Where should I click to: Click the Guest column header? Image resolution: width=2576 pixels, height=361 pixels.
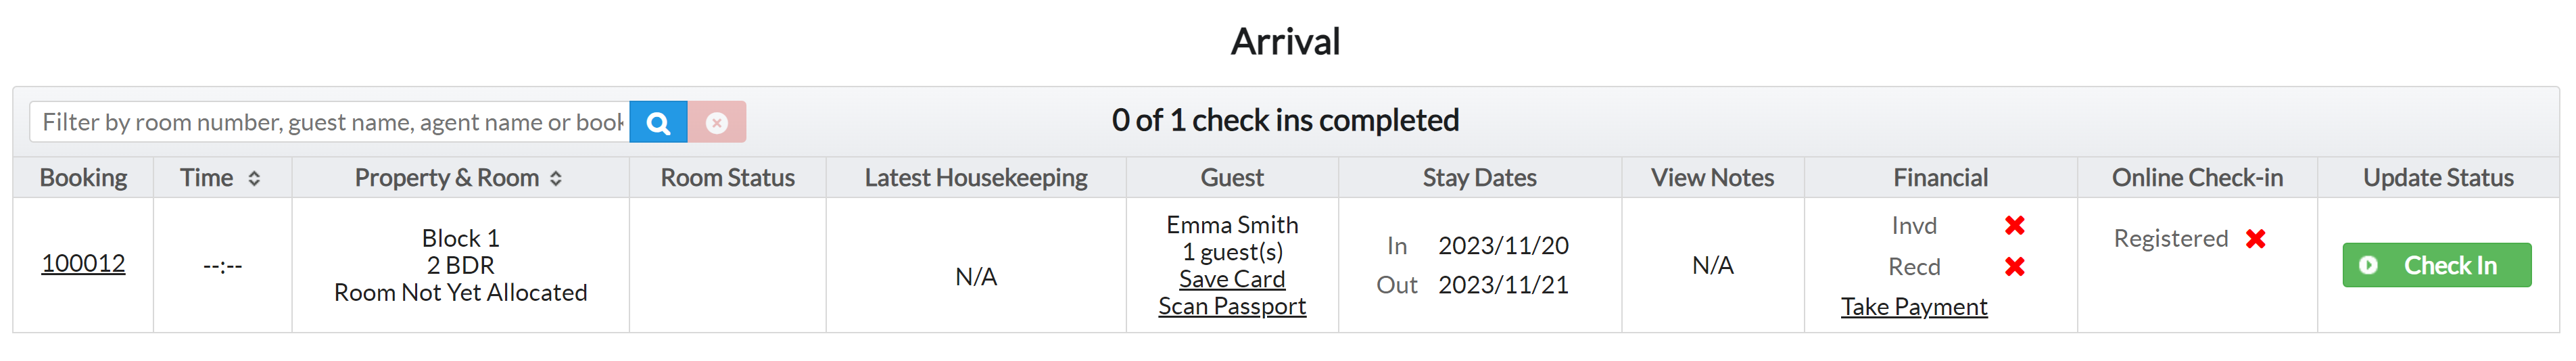(x=1231, y=178)
